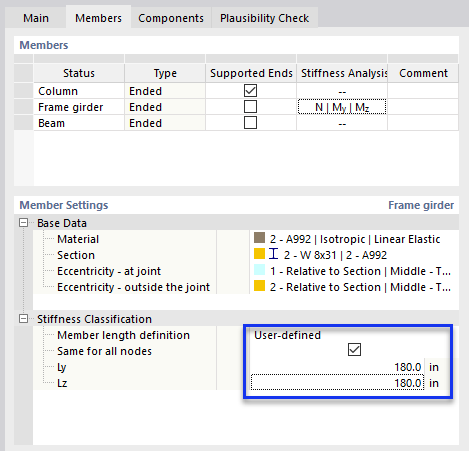
Task: Click the Column stiffness analysis dash cell
Action: [342, 91]
